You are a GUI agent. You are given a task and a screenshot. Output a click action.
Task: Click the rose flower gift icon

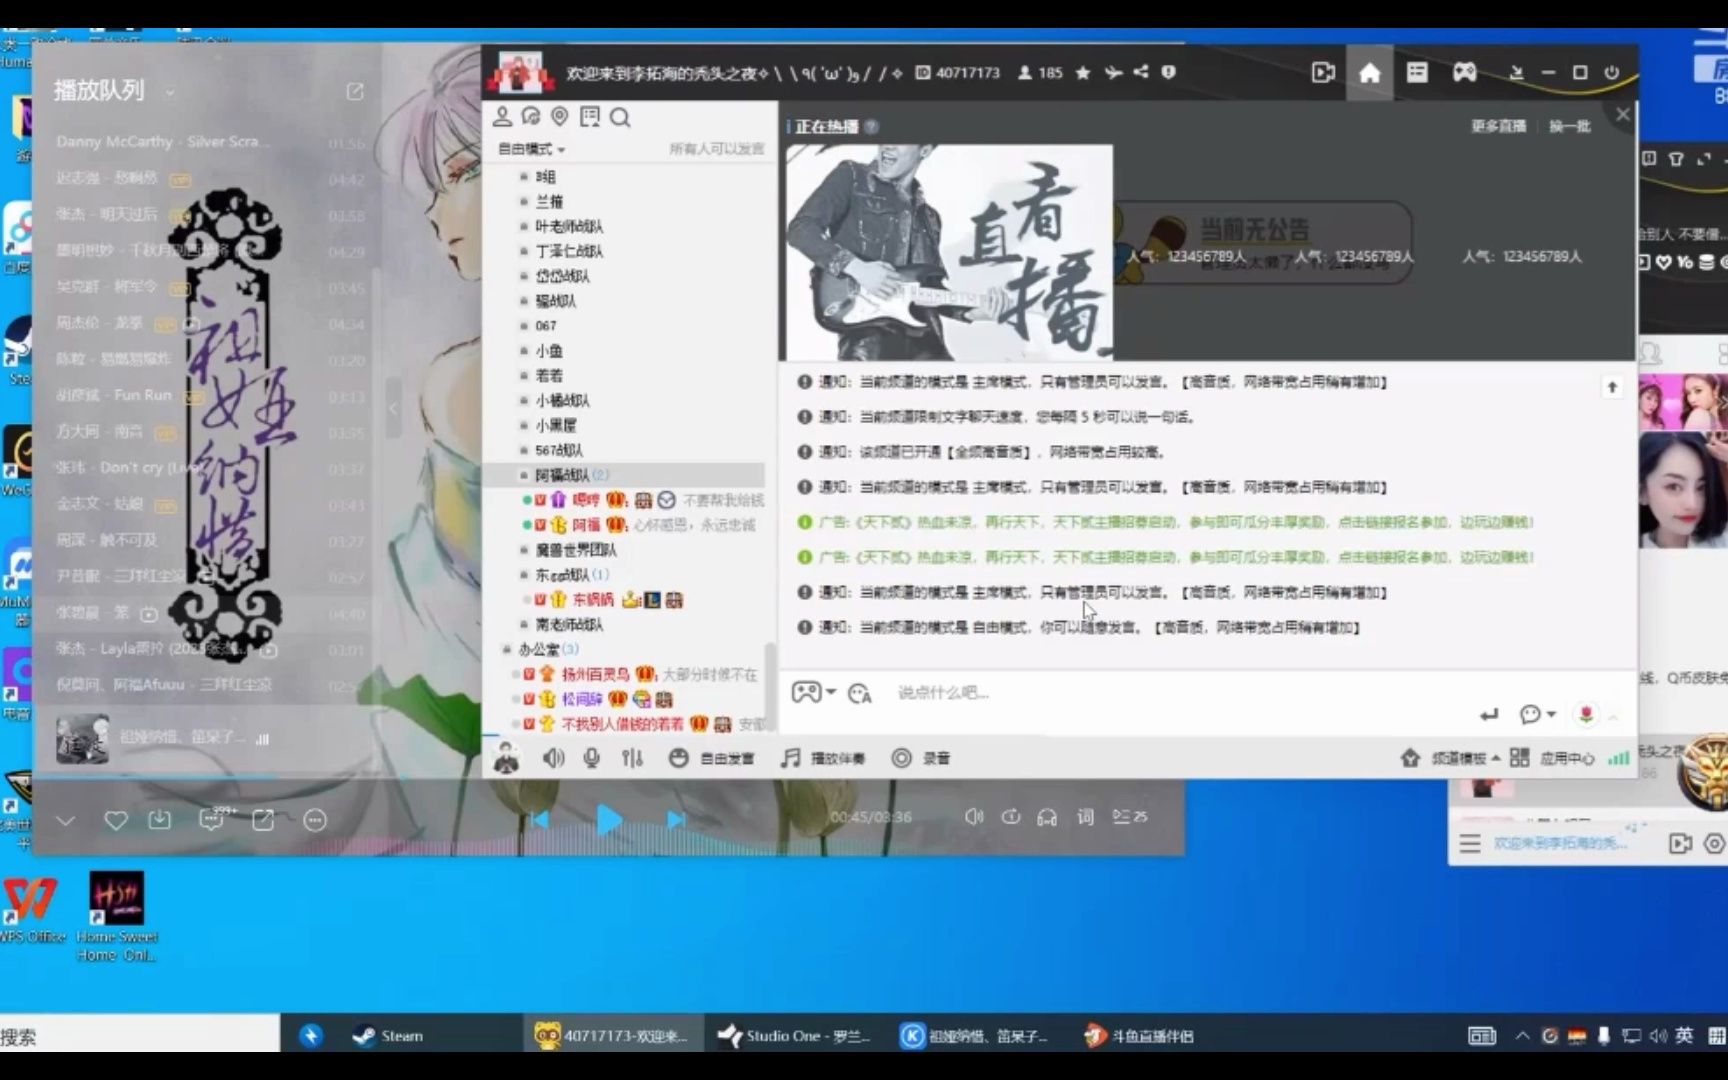tap(1586, 714)
